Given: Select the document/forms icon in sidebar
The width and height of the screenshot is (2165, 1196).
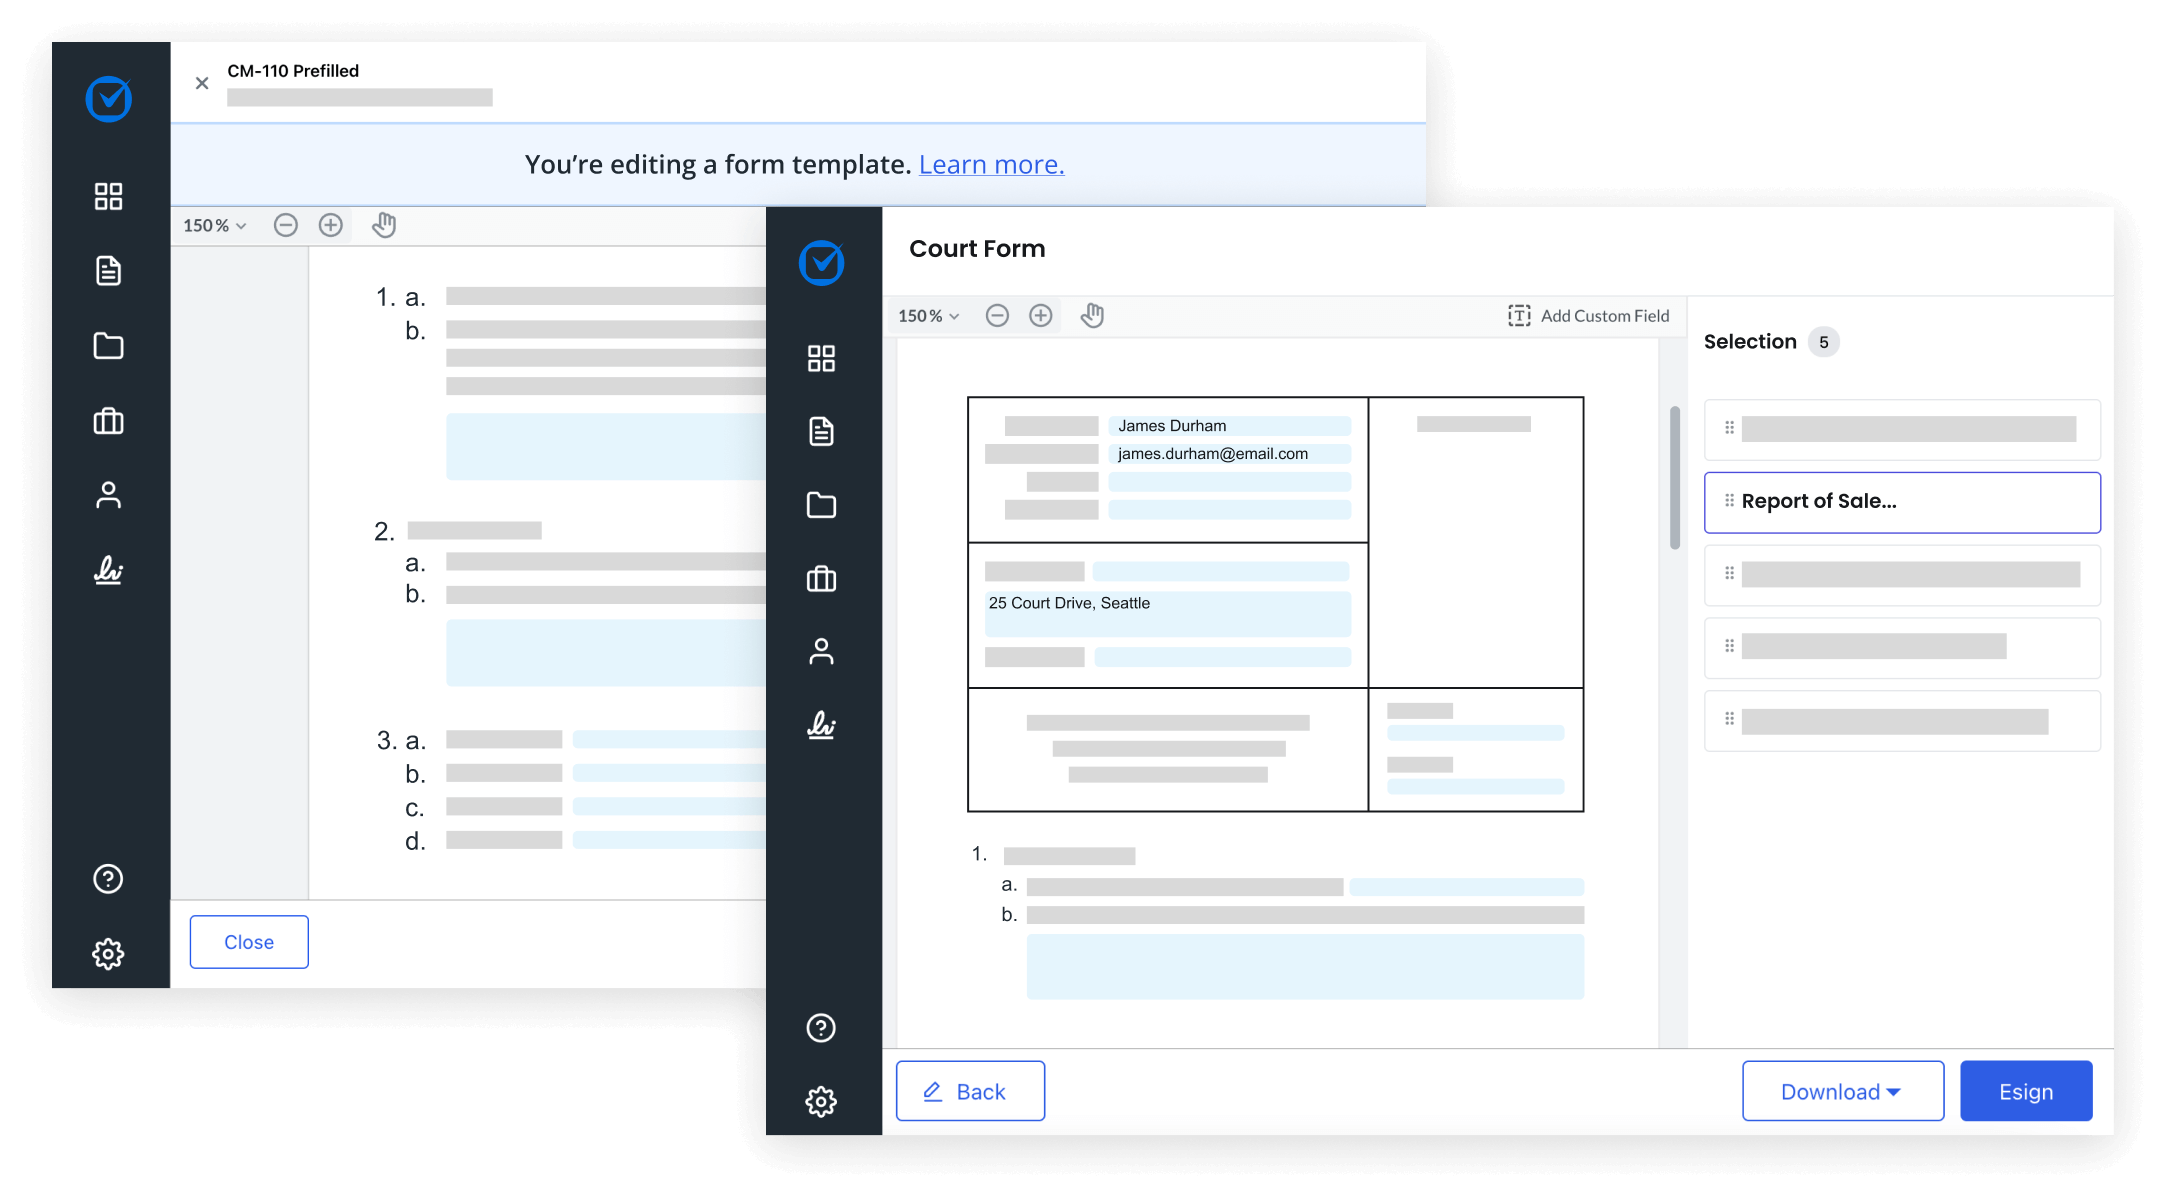Looking at the screenshot, I should pos(109,270).
